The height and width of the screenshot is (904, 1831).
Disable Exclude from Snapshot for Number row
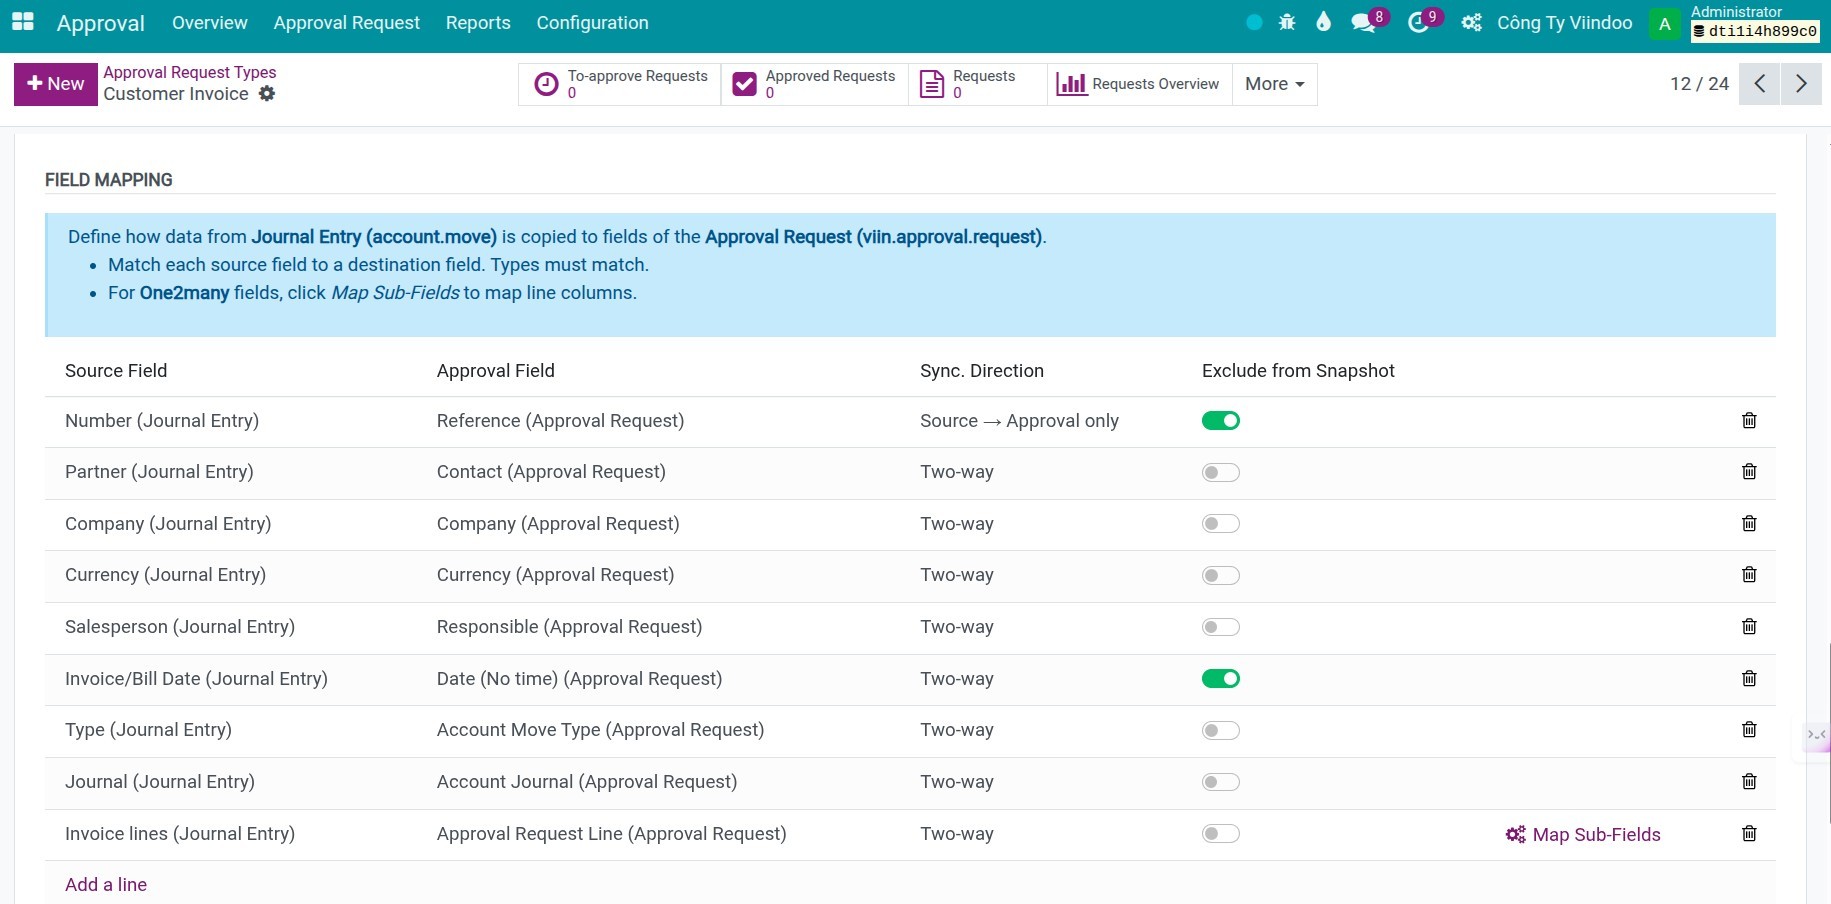coord(1220,421)
